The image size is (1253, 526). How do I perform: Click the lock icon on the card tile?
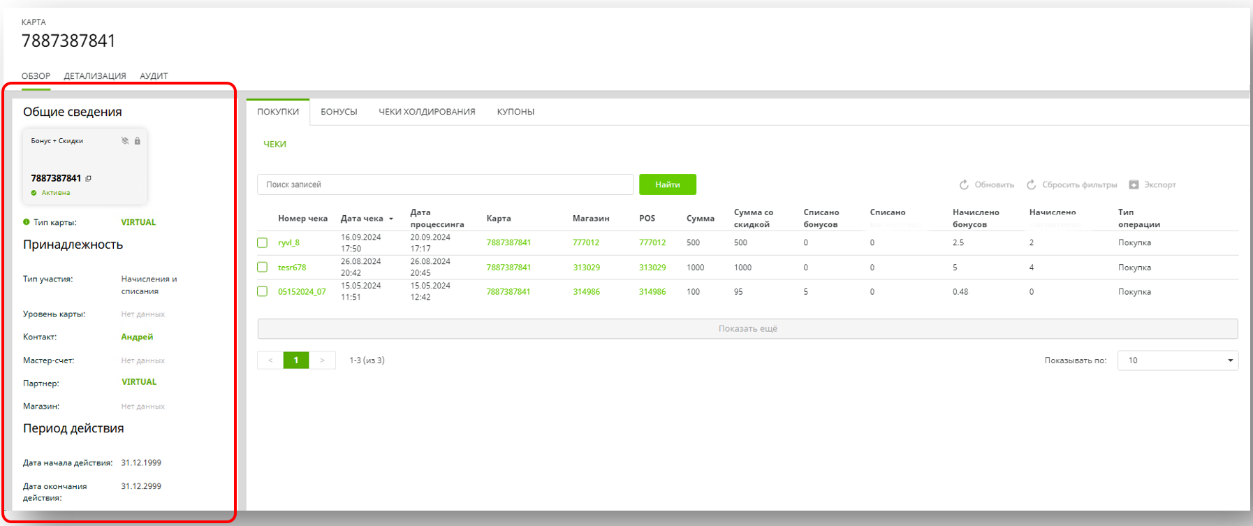(x=137, y=141)
